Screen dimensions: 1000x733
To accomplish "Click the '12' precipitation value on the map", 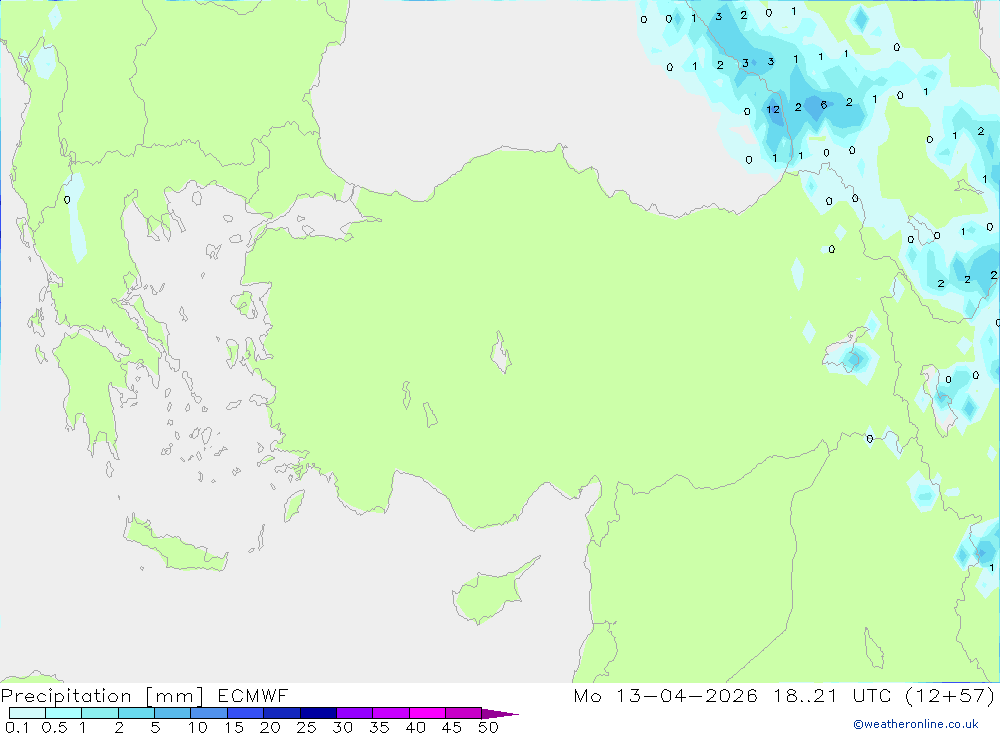I will 773,109.
